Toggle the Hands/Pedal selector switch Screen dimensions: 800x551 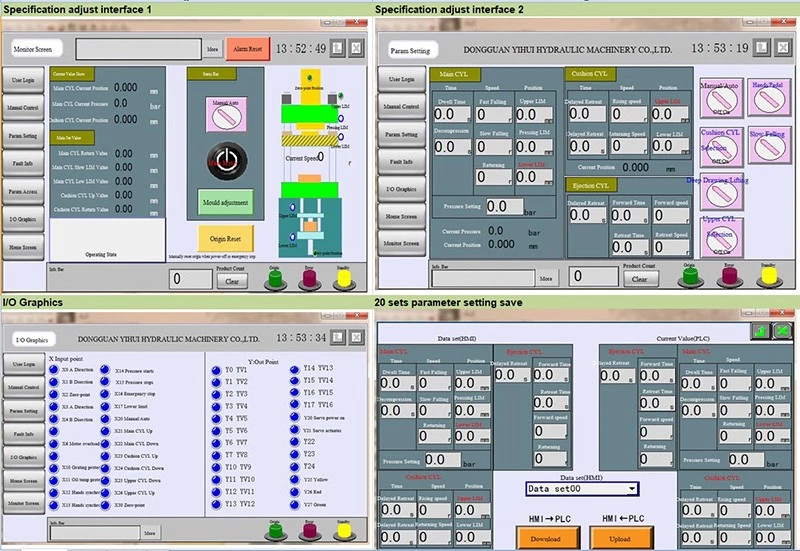click(x=768, y=98)
